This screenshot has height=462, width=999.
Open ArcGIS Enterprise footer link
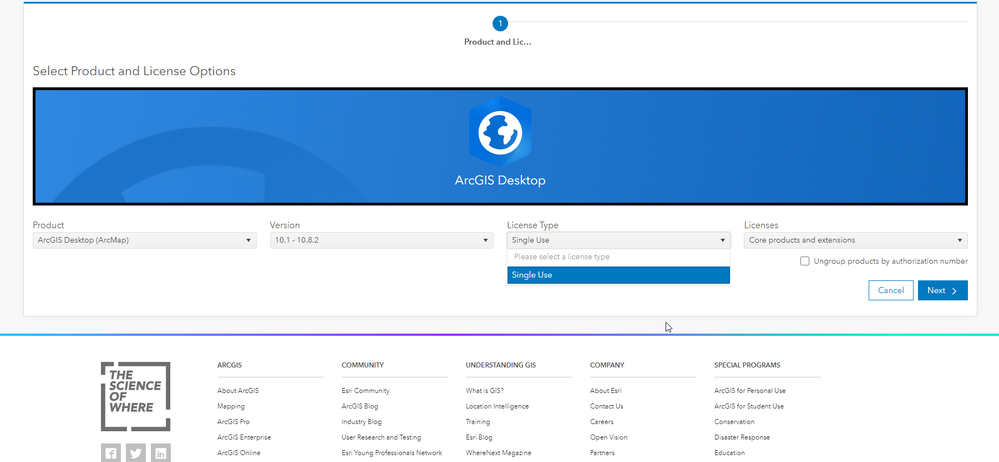tap(244, 438)
